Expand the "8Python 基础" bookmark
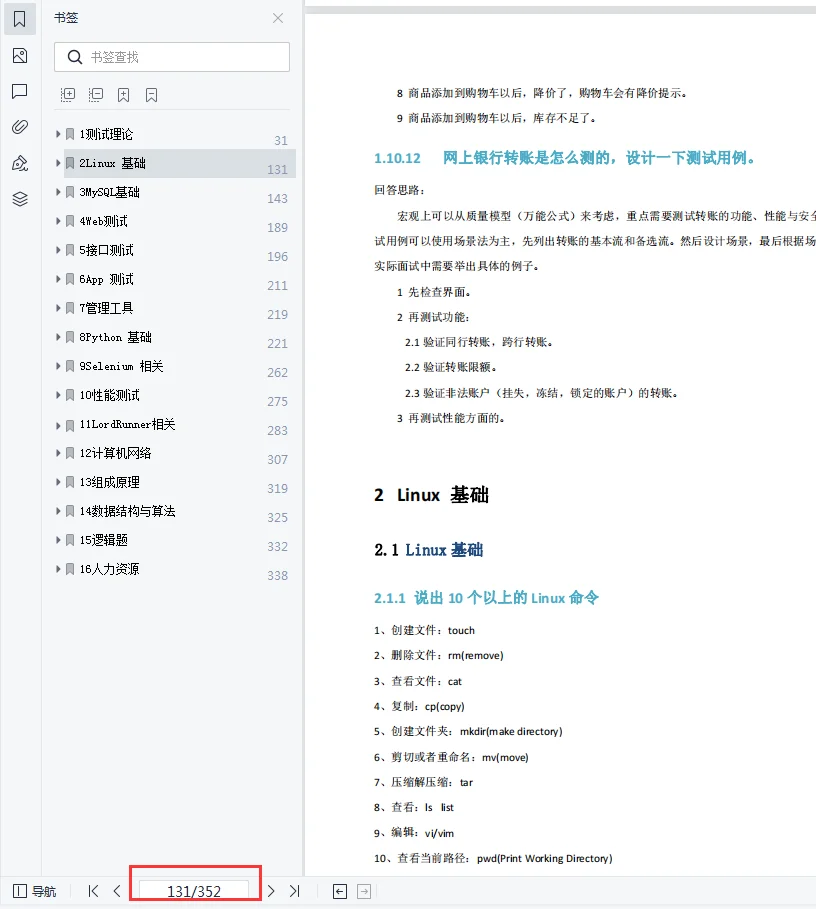 [x=58, y=337]
